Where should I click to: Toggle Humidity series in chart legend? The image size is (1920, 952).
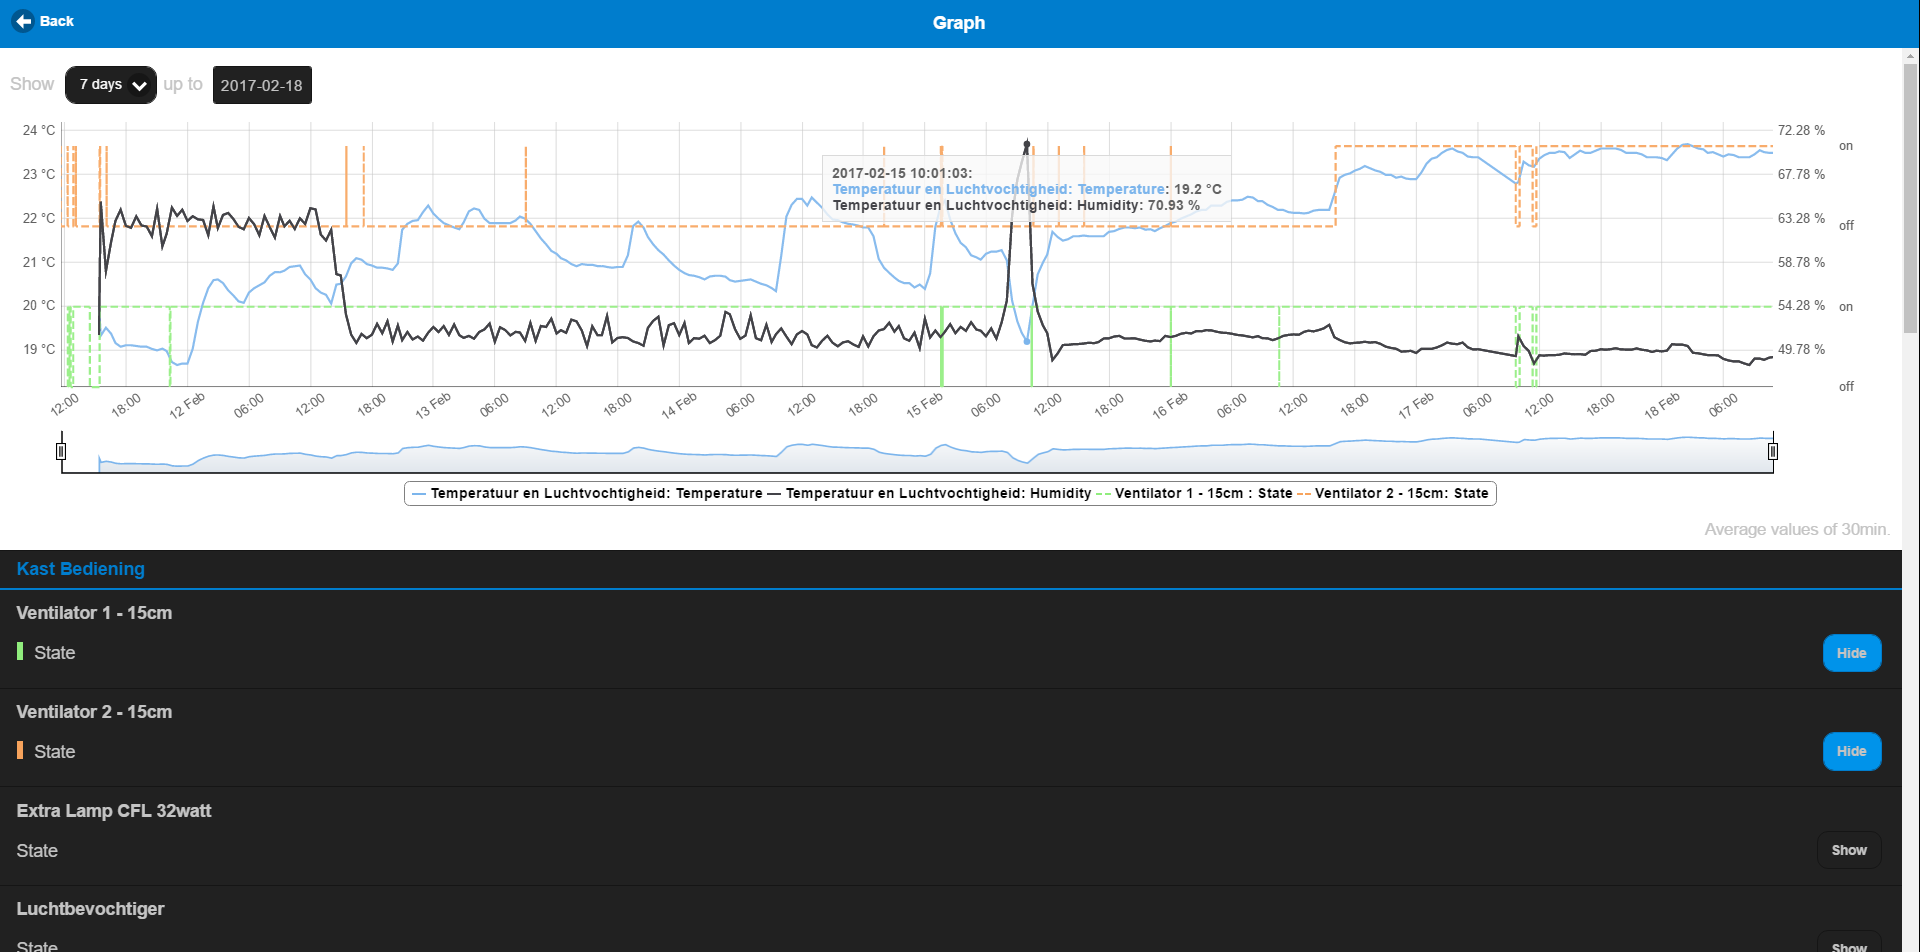point(929,493)
